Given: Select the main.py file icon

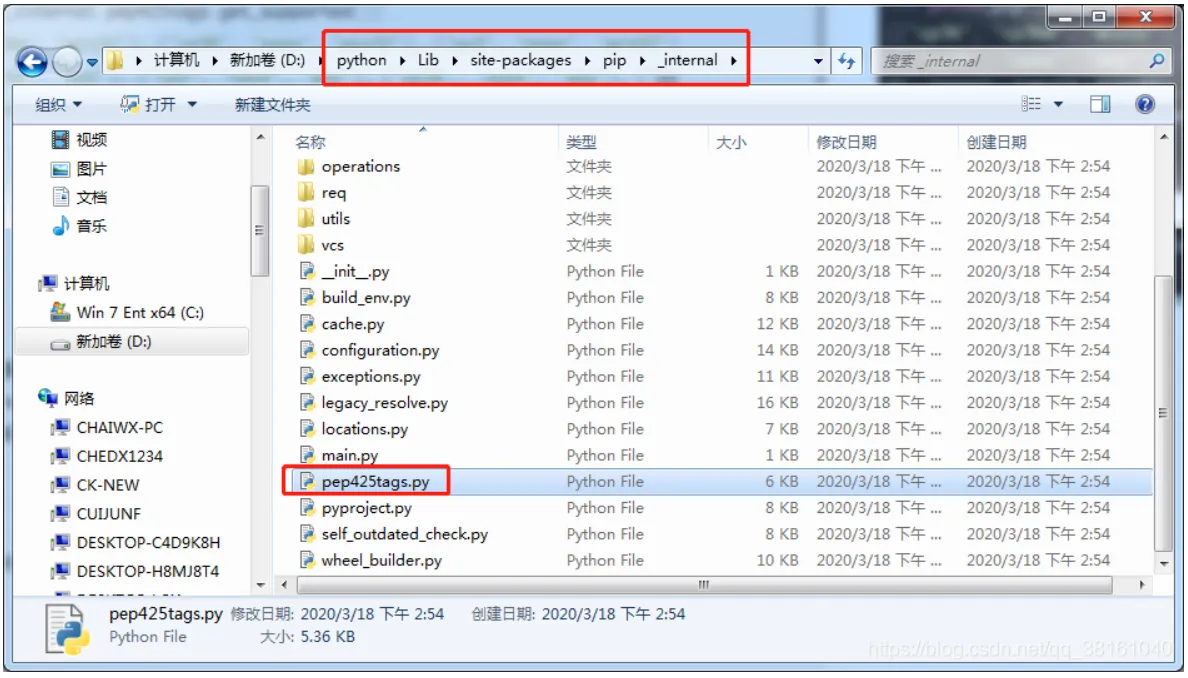Looking at the screenshot, I should click(x=307, y=455).
